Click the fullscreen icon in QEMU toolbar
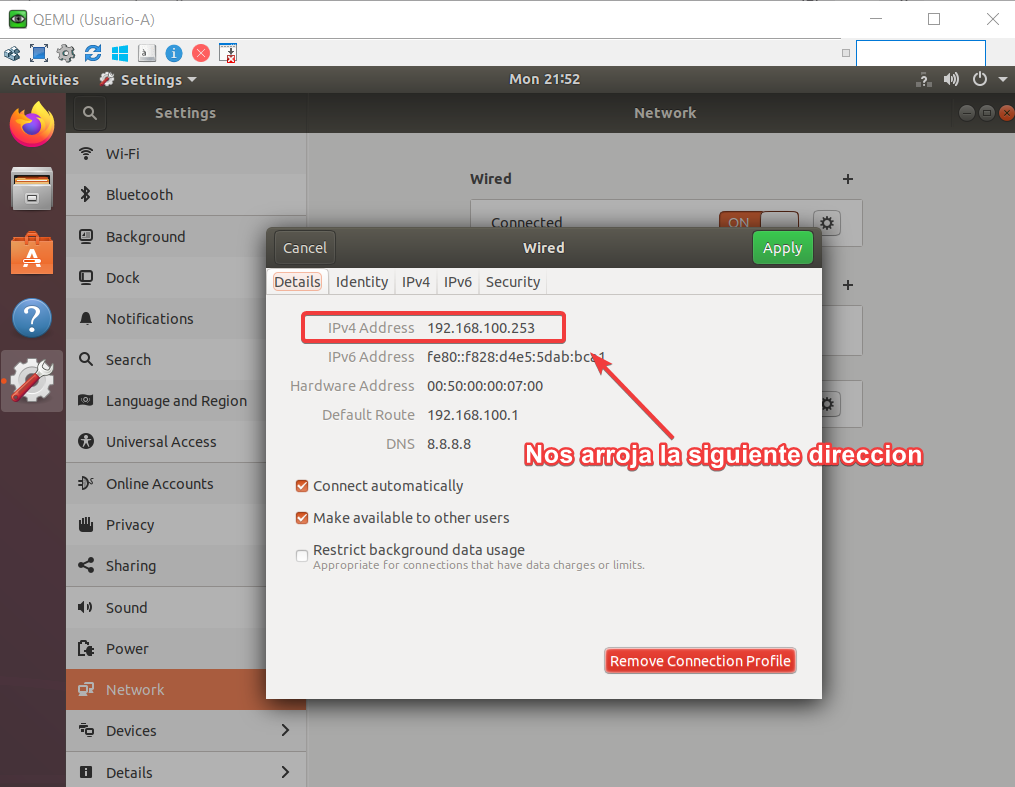 tap(39, 53)
